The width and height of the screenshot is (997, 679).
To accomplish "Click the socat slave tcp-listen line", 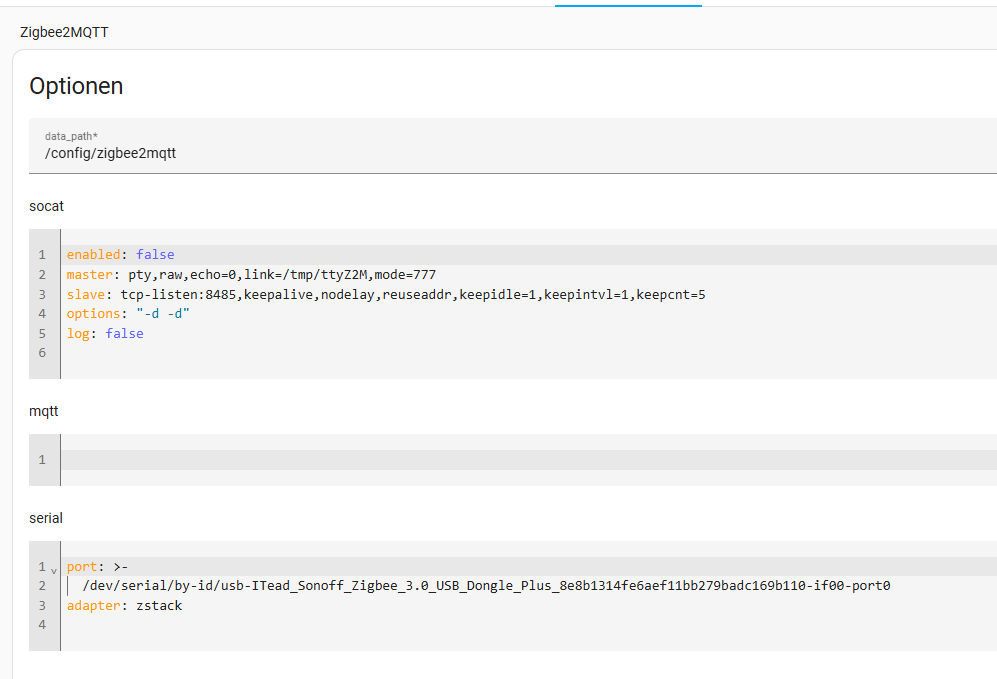I will pyautogui.click(x=386, y=294).
